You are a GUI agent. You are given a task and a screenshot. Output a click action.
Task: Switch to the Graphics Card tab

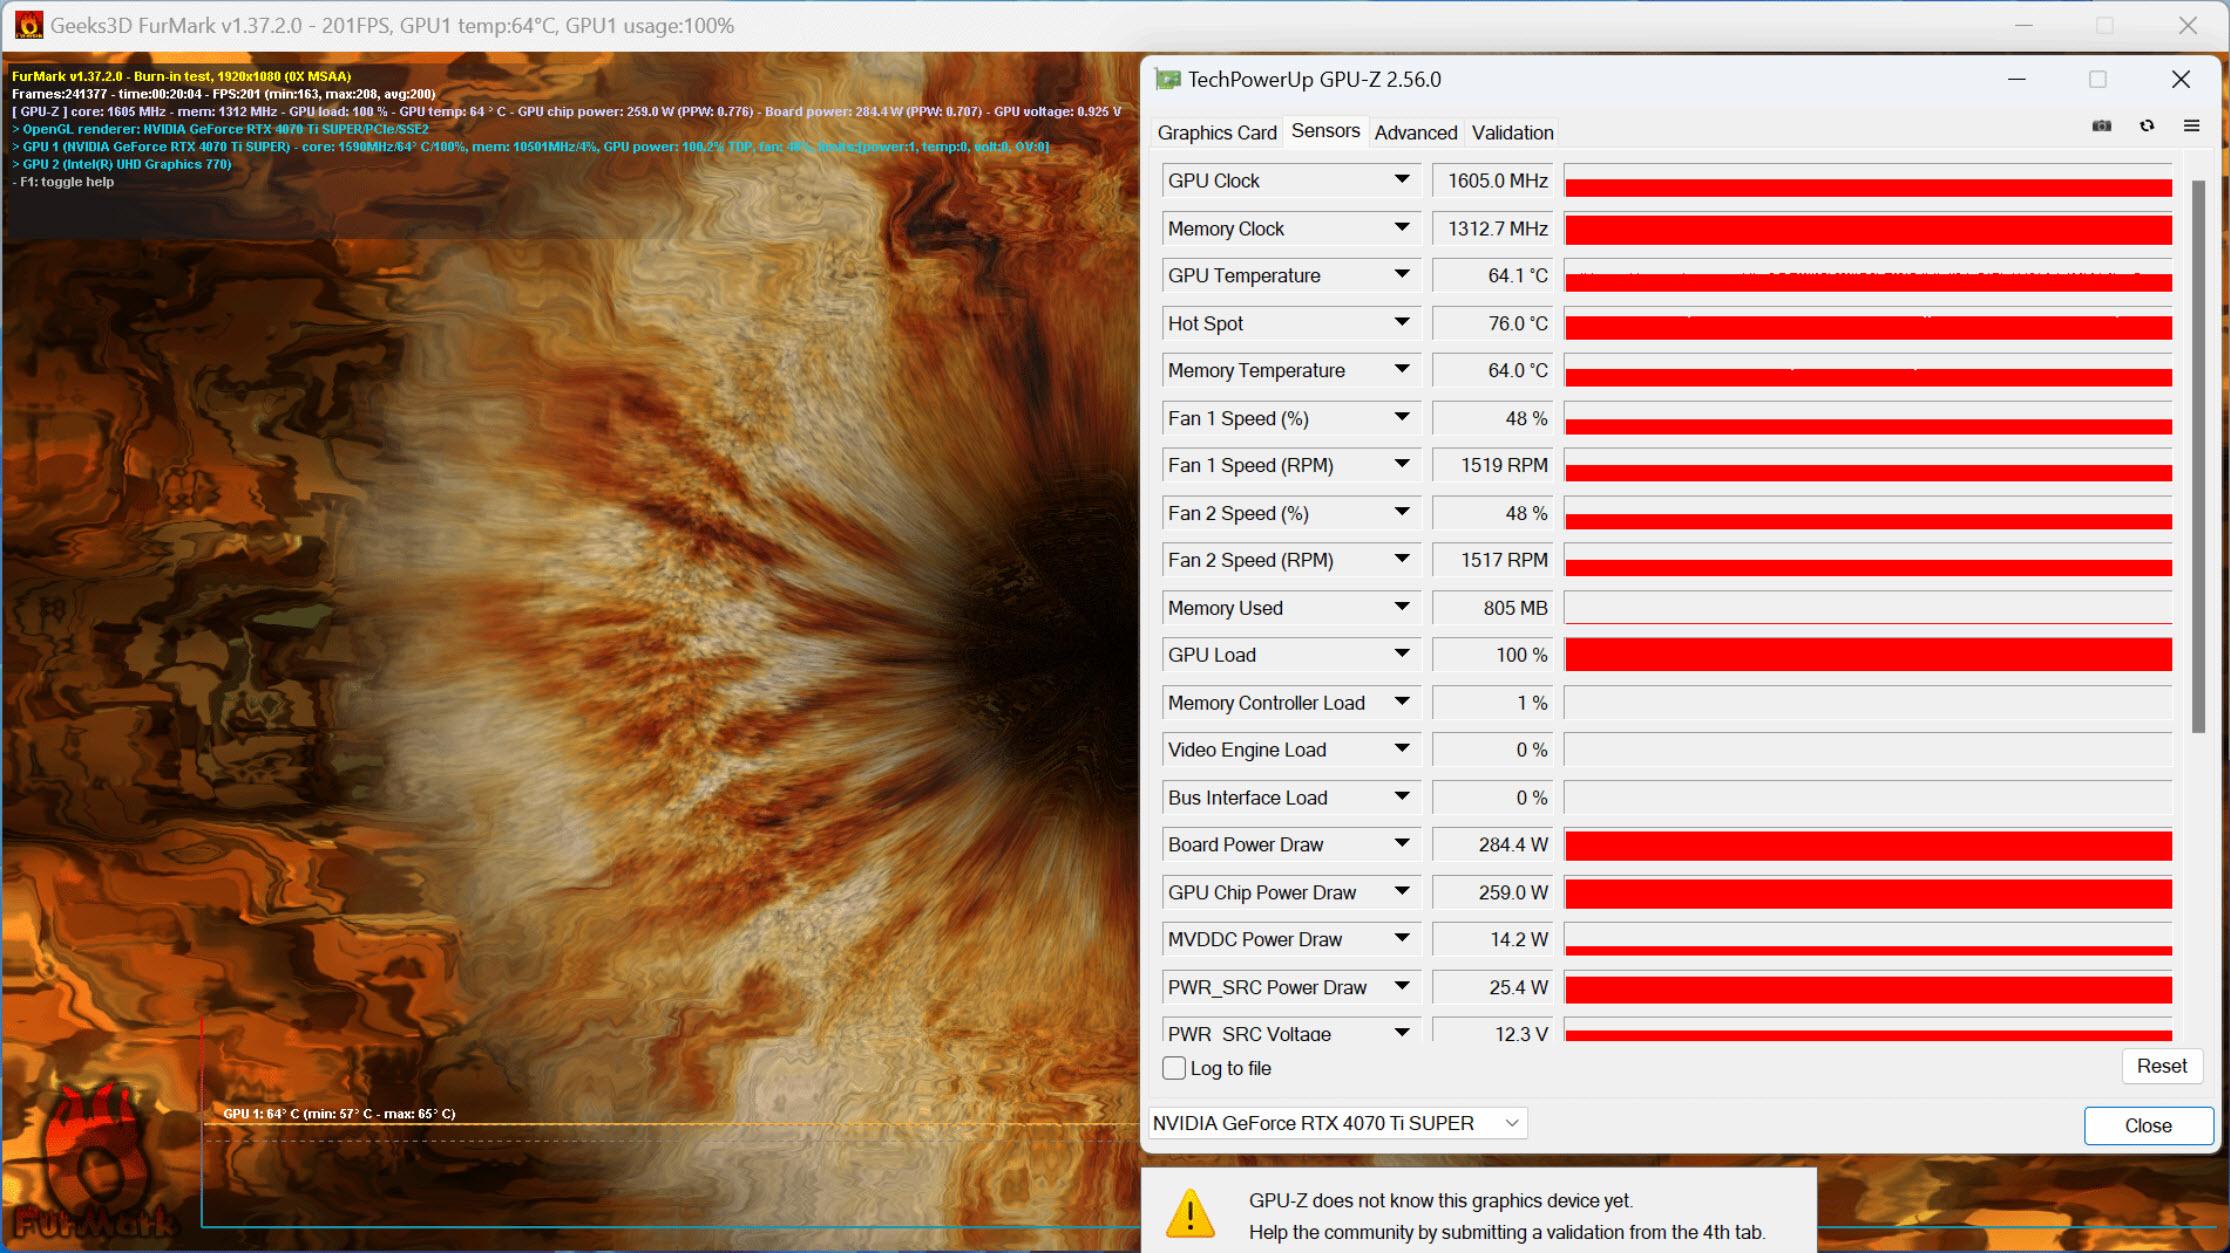(1219, 133)
